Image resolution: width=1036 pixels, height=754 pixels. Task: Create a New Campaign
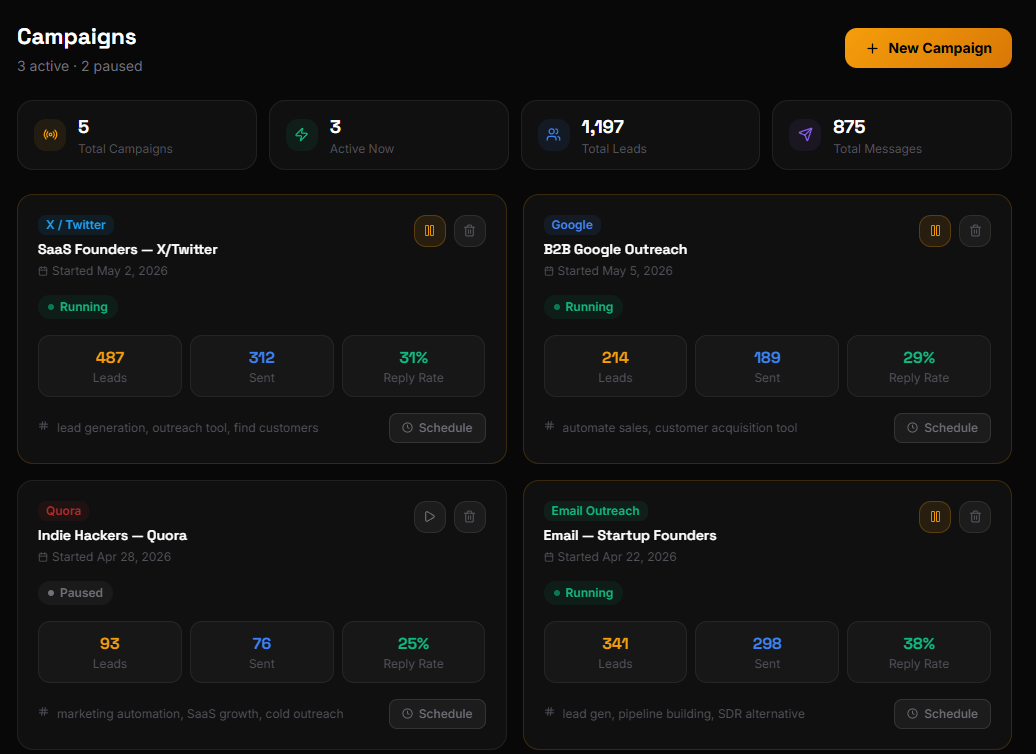(928, 48)
